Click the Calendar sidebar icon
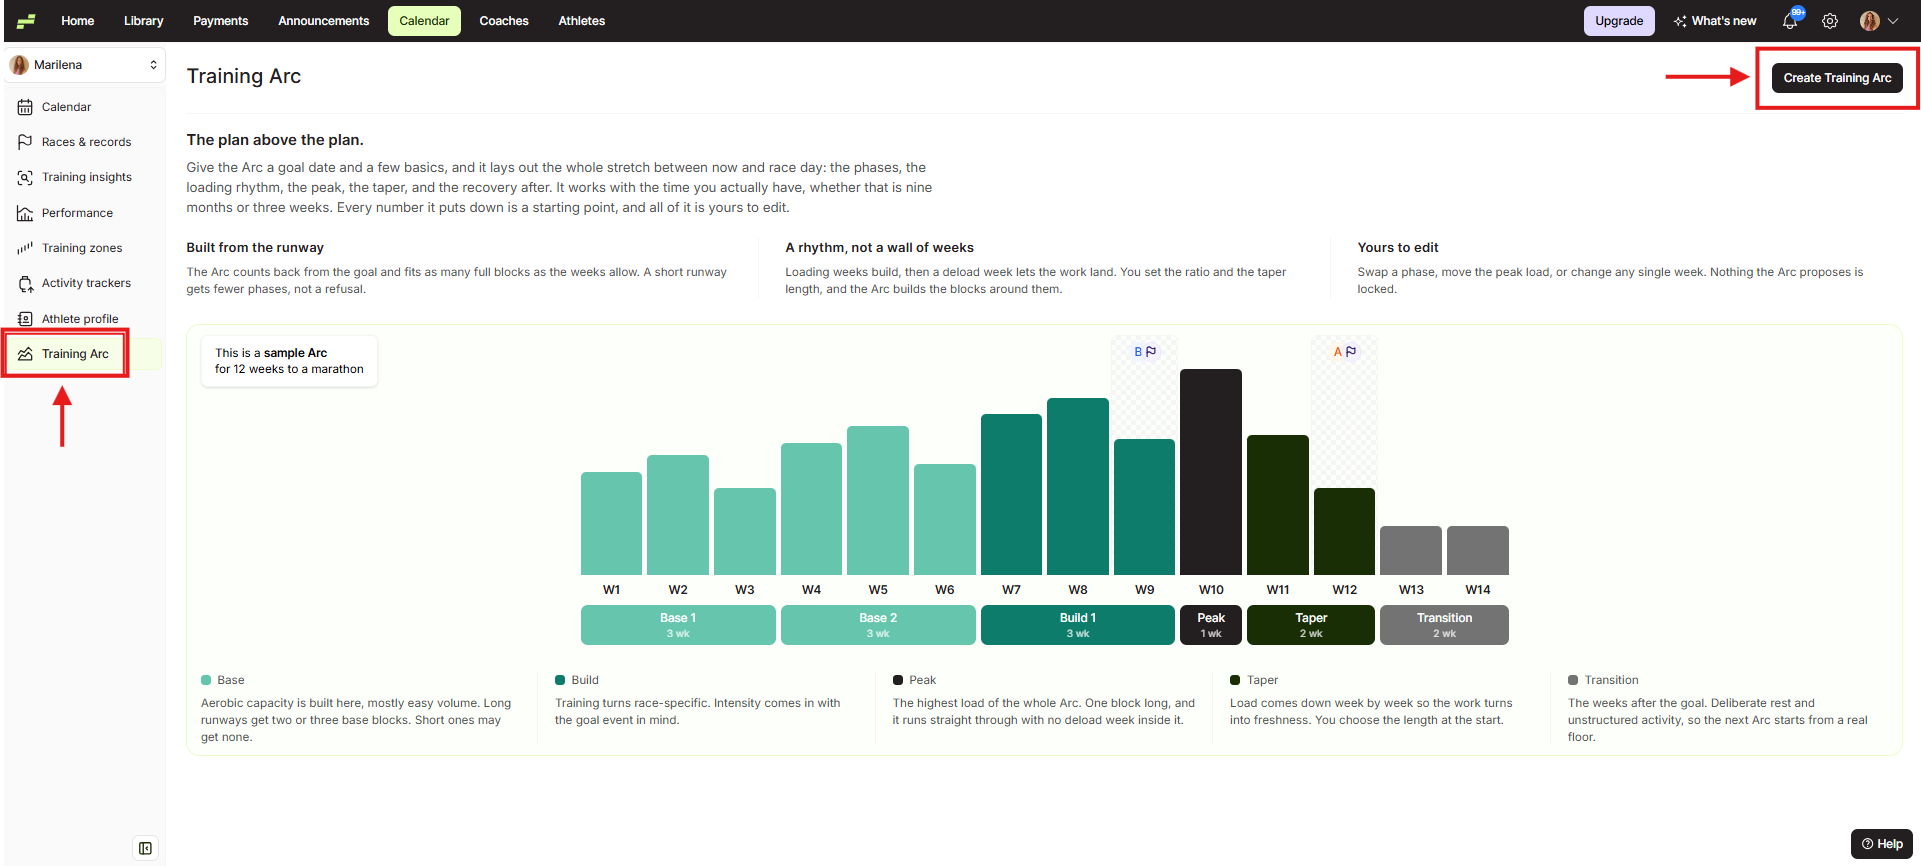This screenshot has width=1921, height=866. (x=25, y=107)
